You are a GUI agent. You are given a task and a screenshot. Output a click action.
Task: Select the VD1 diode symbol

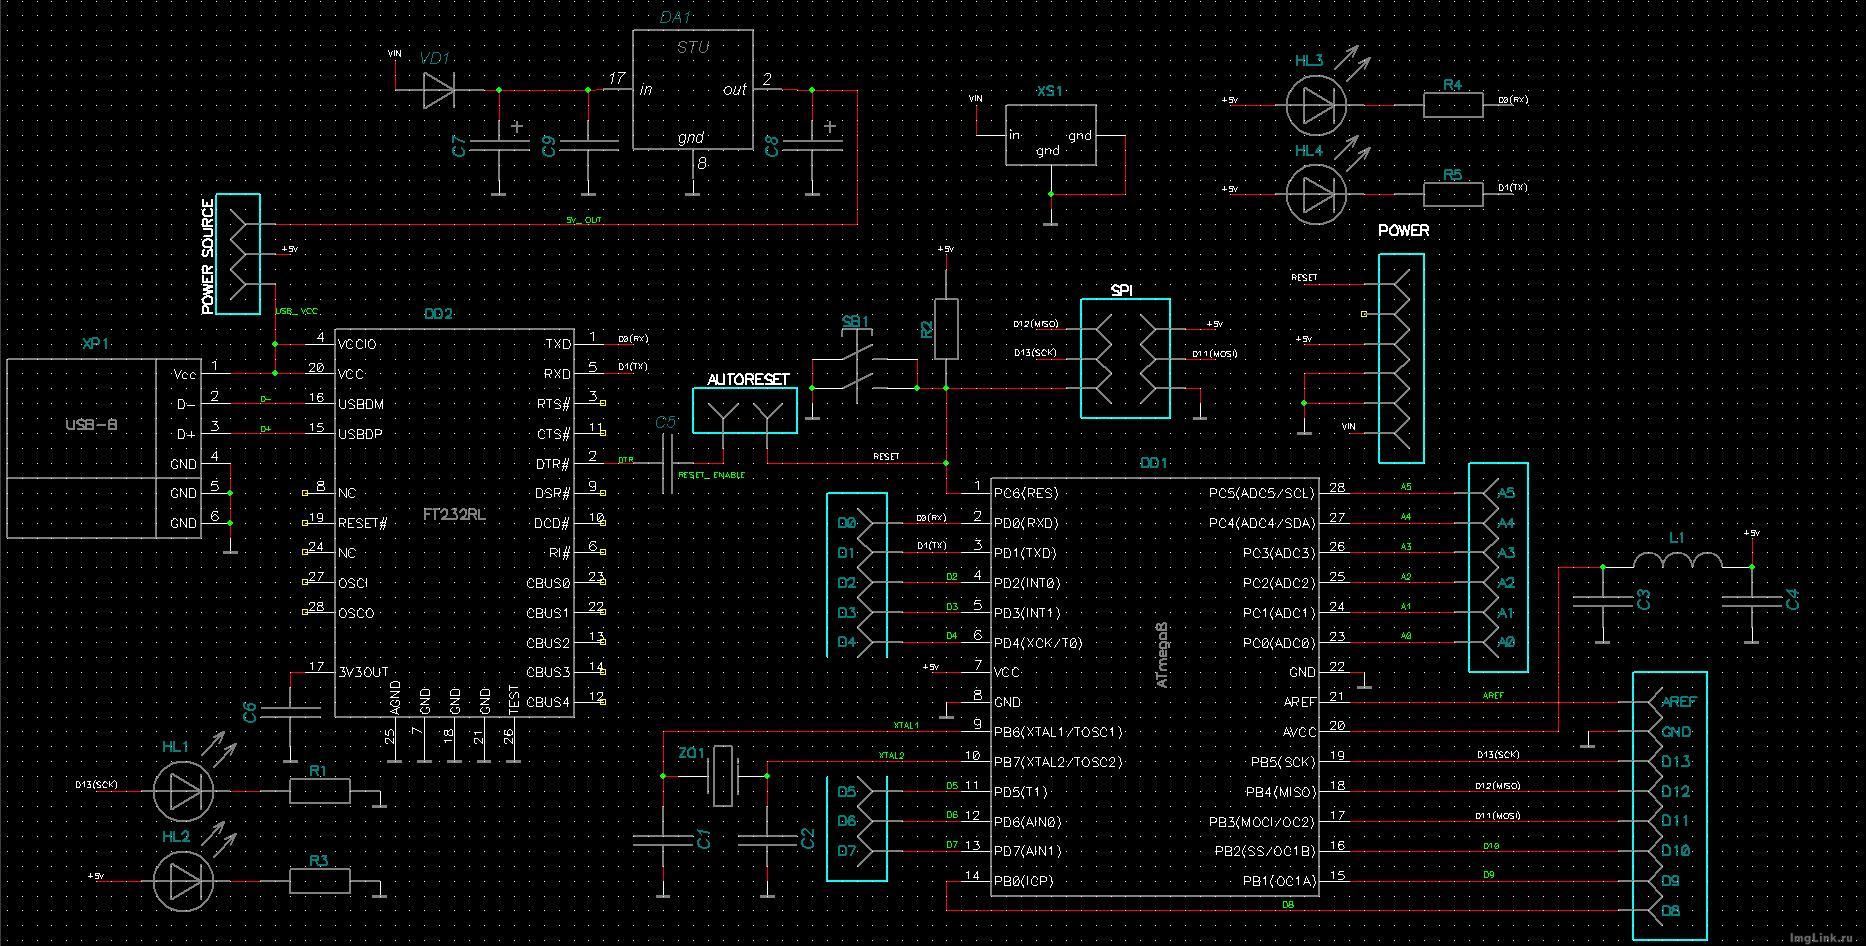[438, 91]
